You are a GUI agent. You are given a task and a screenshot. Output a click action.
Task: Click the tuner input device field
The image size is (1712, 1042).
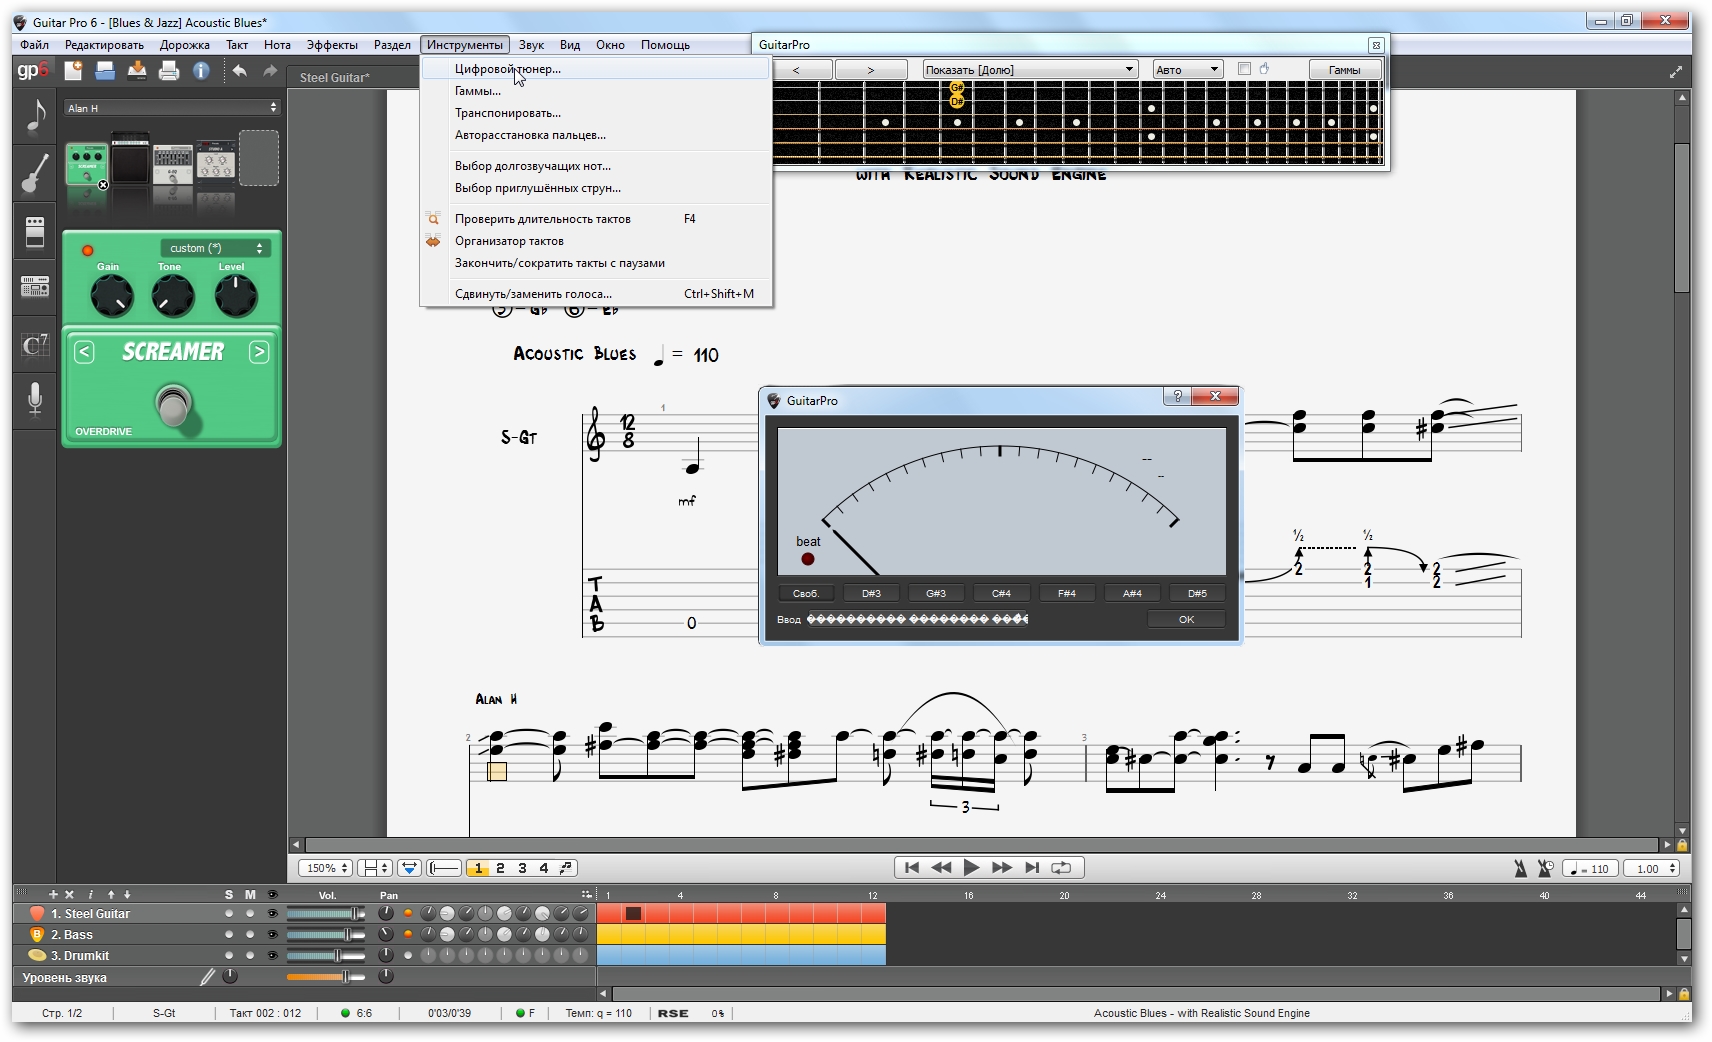click(x=918, y=619)
